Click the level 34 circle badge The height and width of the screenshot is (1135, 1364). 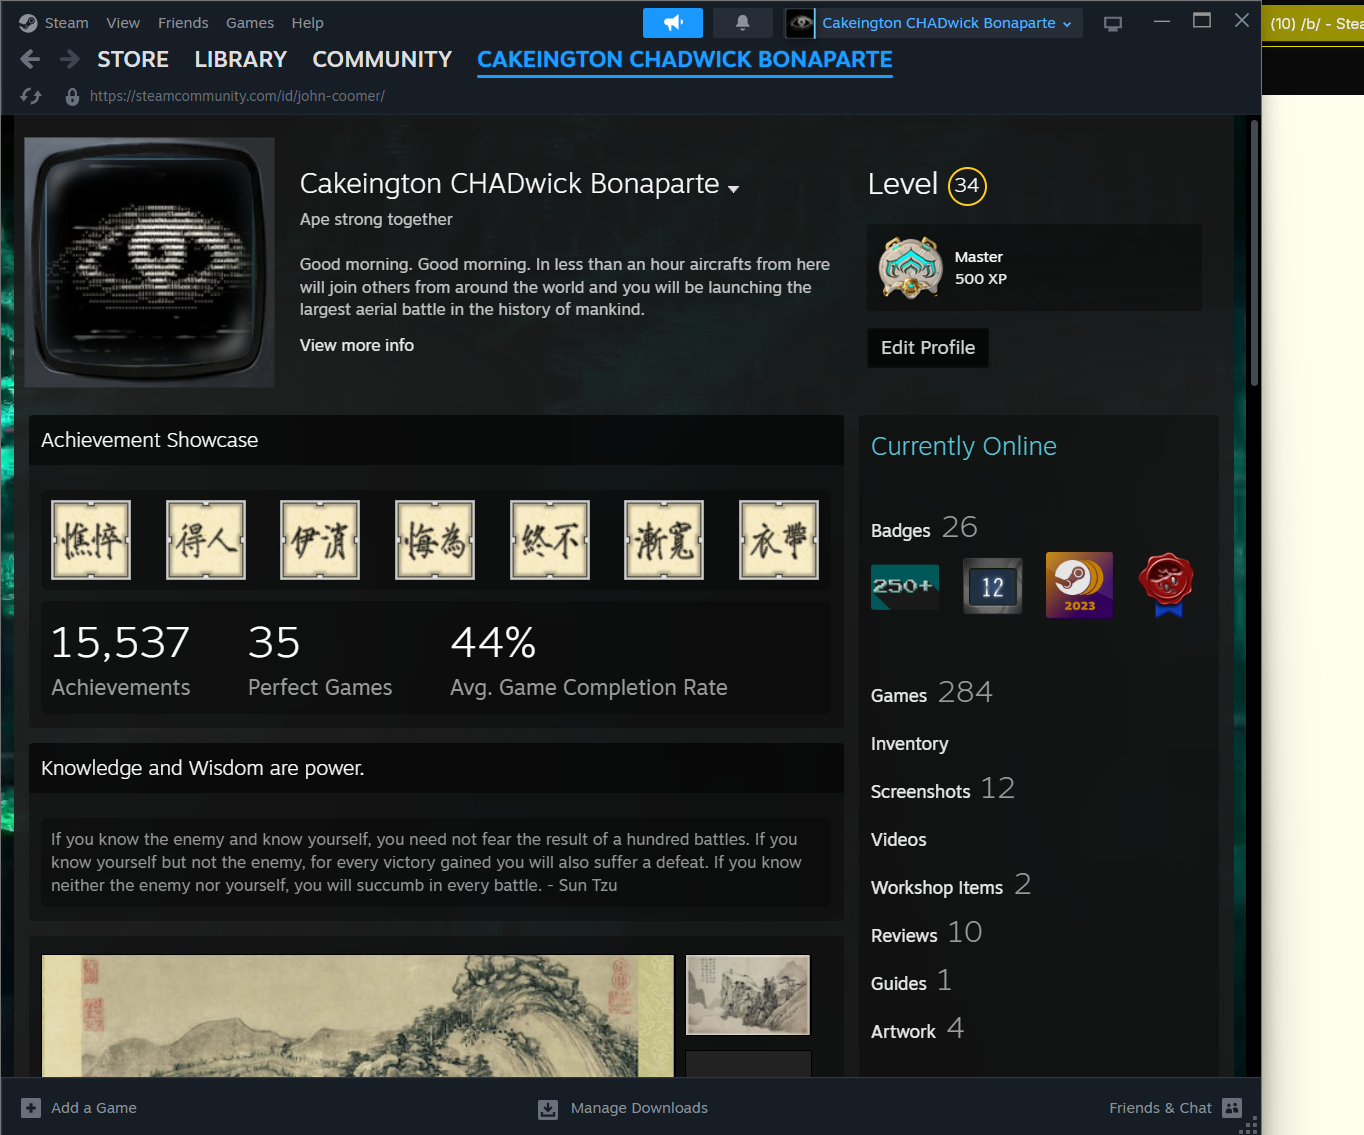coord(967,185)
